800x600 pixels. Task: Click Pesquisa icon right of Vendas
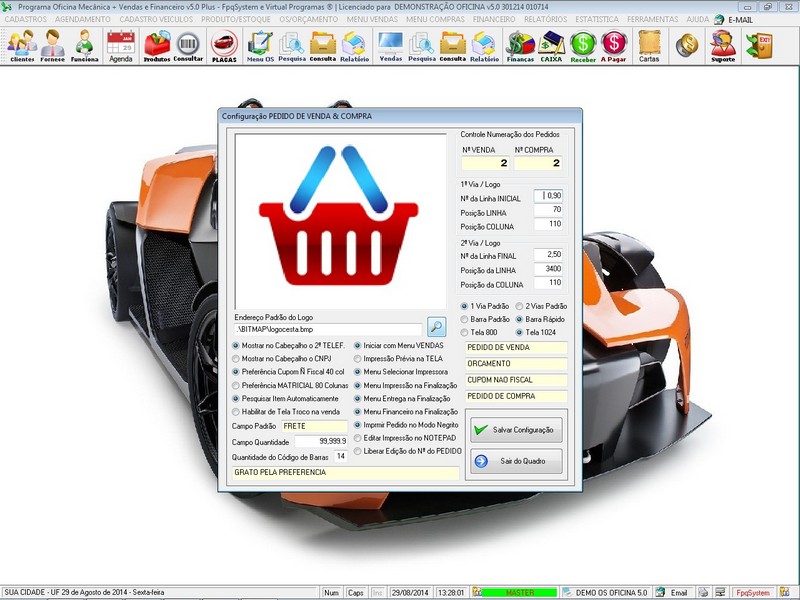pos(422,45)
